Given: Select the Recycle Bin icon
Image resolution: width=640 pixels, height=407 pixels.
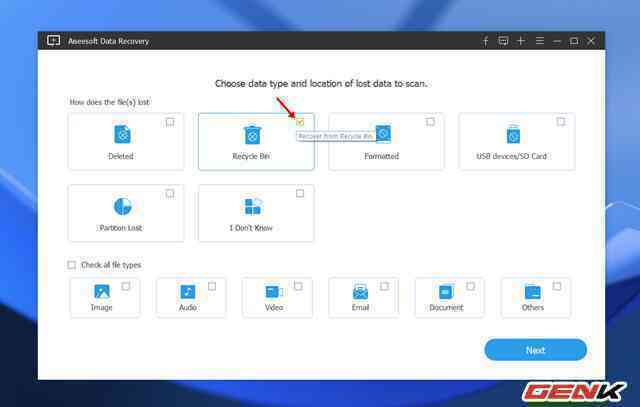Looking at the screenshot, I should [x=252, y=134].
